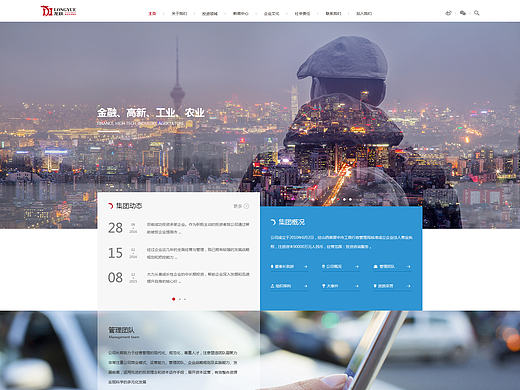Select the last hero banner slide dot
Viewport: 520px width, 390px height.
click(350, 199)
